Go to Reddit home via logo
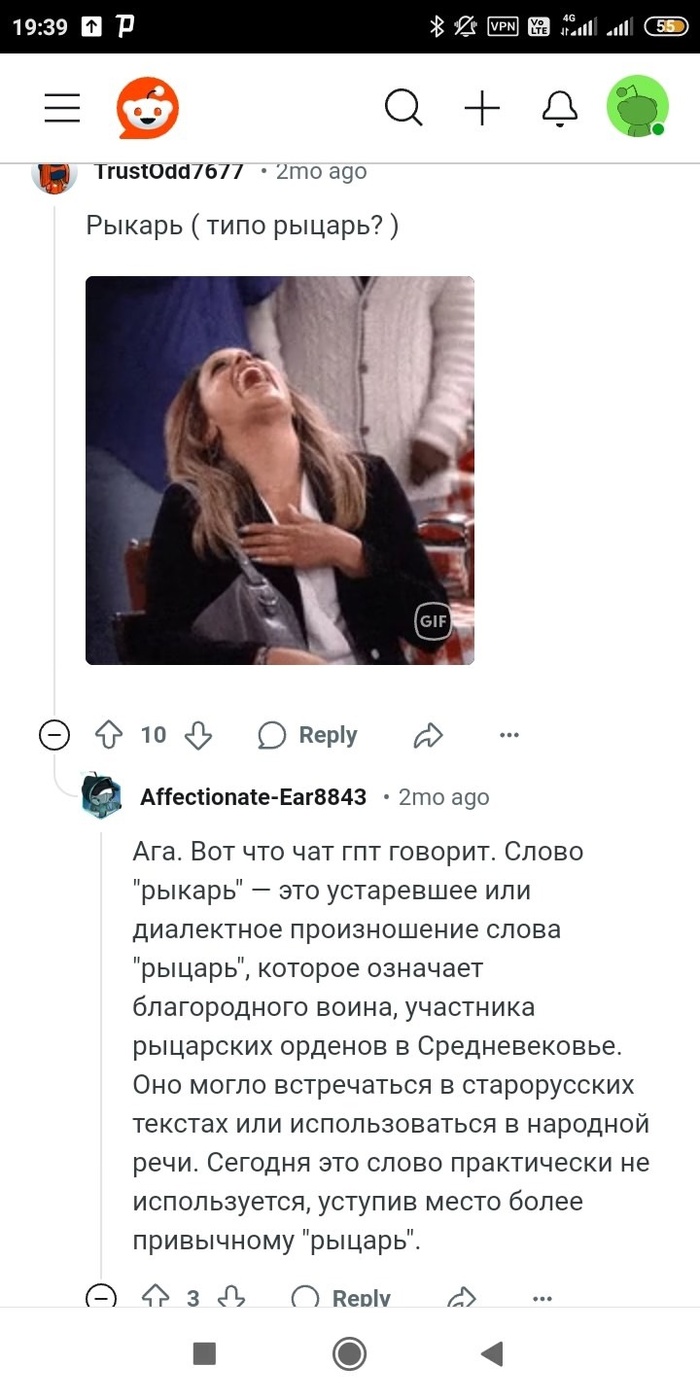This screenshot has height=1400, width=700. [148, 108]
